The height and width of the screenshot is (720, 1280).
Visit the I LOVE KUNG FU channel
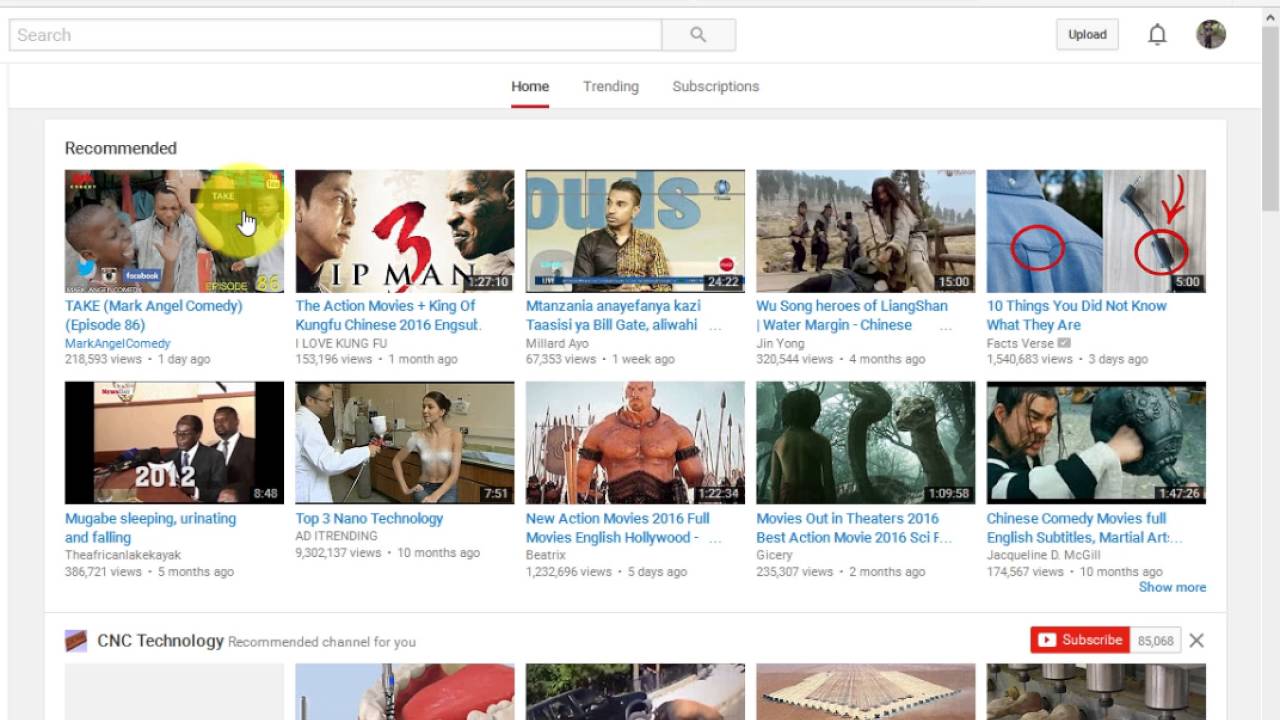(341, 343)
